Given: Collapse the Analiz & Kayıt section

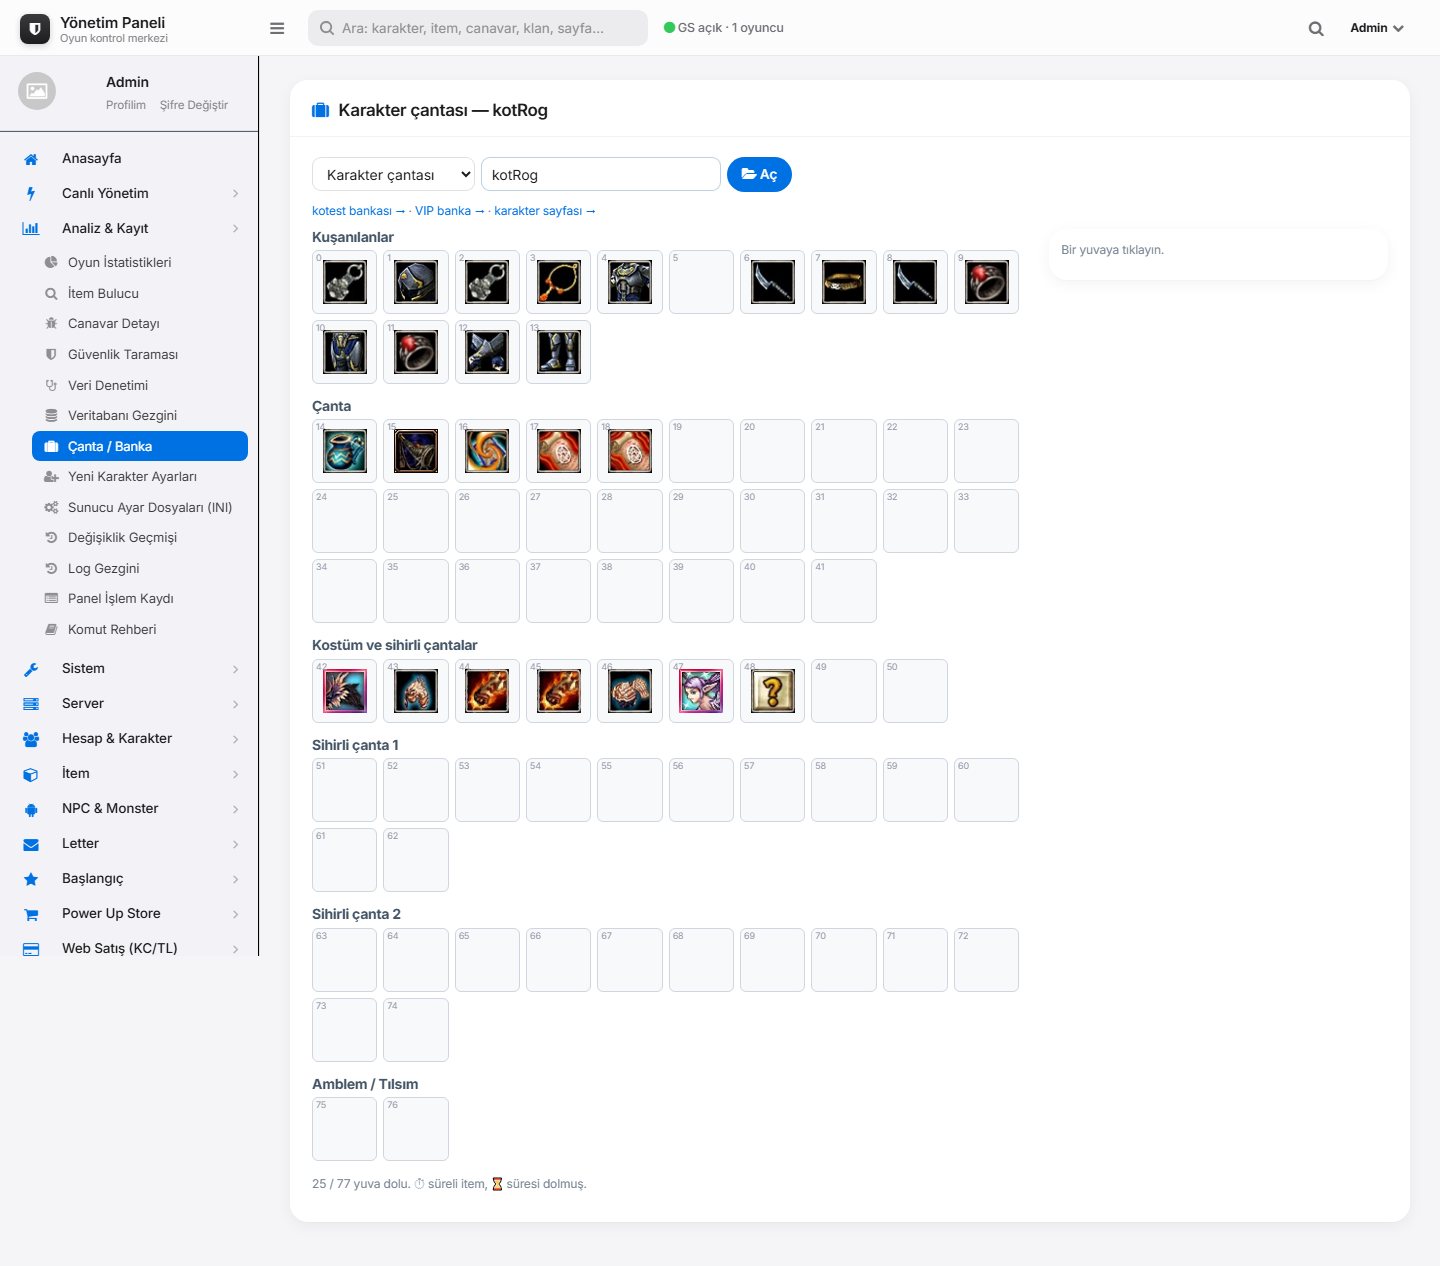Looking at the screenshot, I should tap(130, 228).
